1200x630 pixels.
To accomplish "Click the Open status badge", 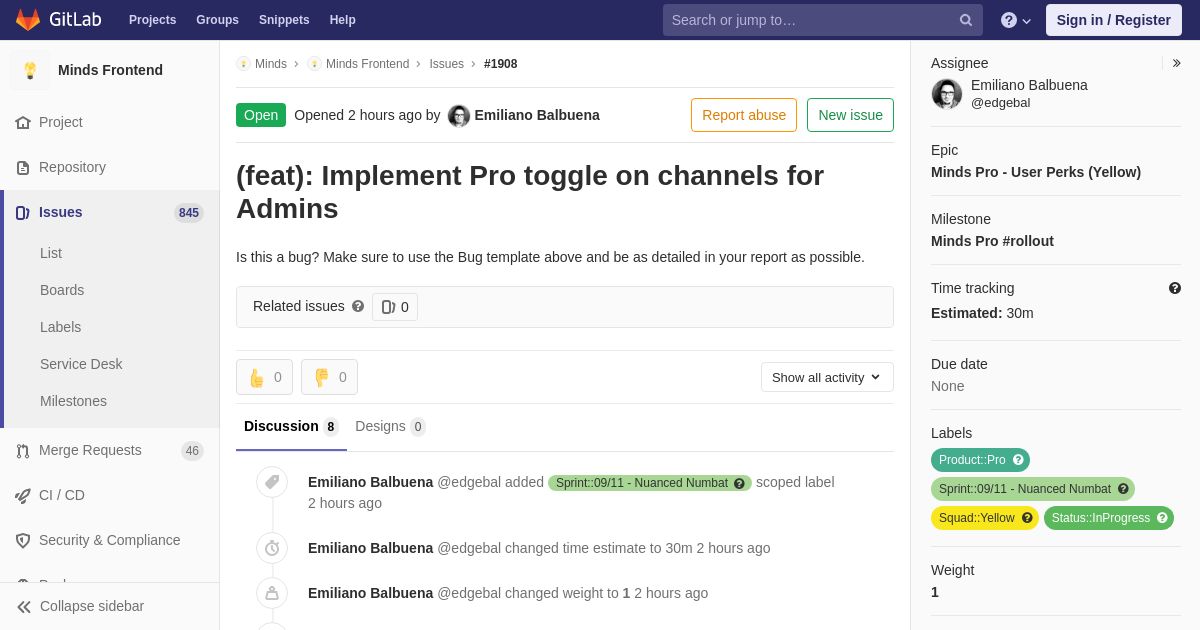I will click(261, 115).
